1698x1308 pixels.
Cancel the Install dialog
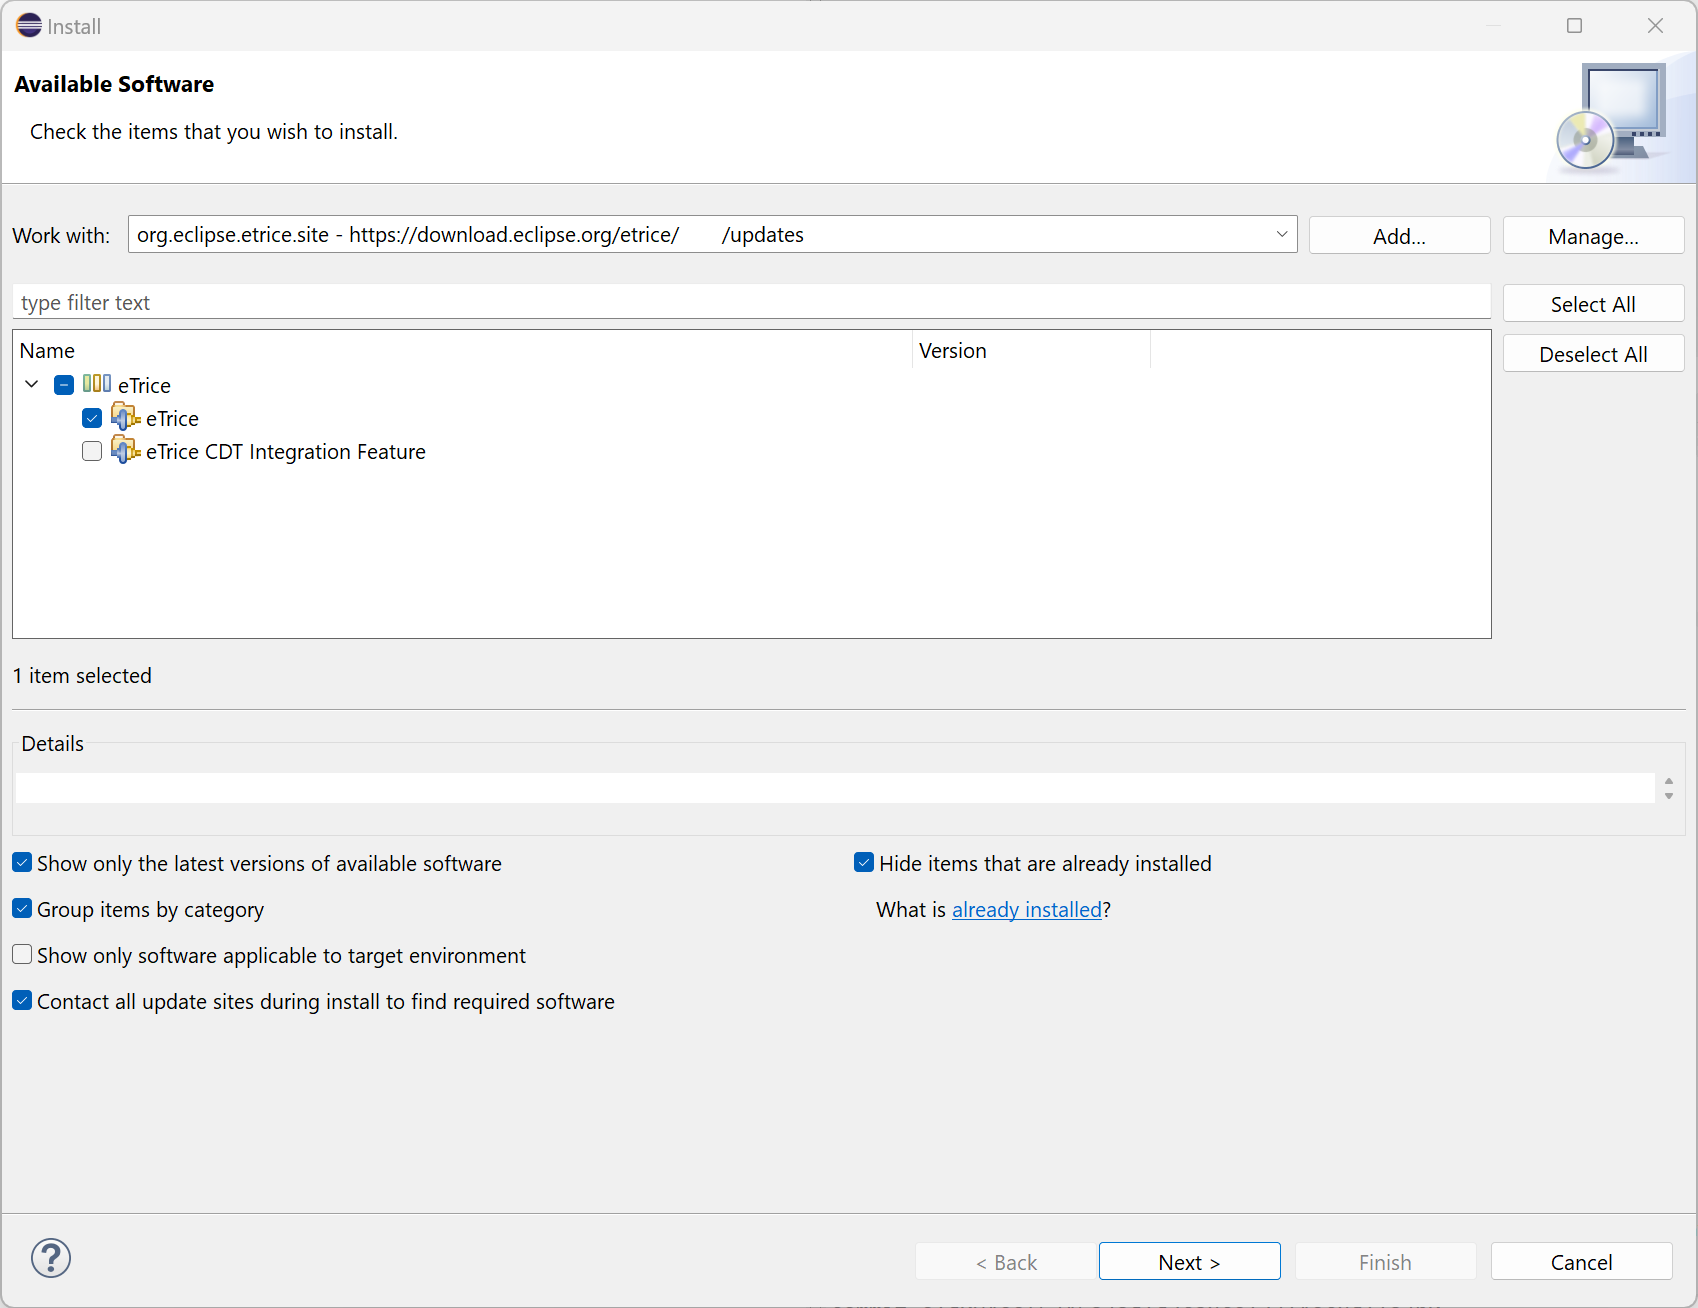[x=1581, y=1262]
